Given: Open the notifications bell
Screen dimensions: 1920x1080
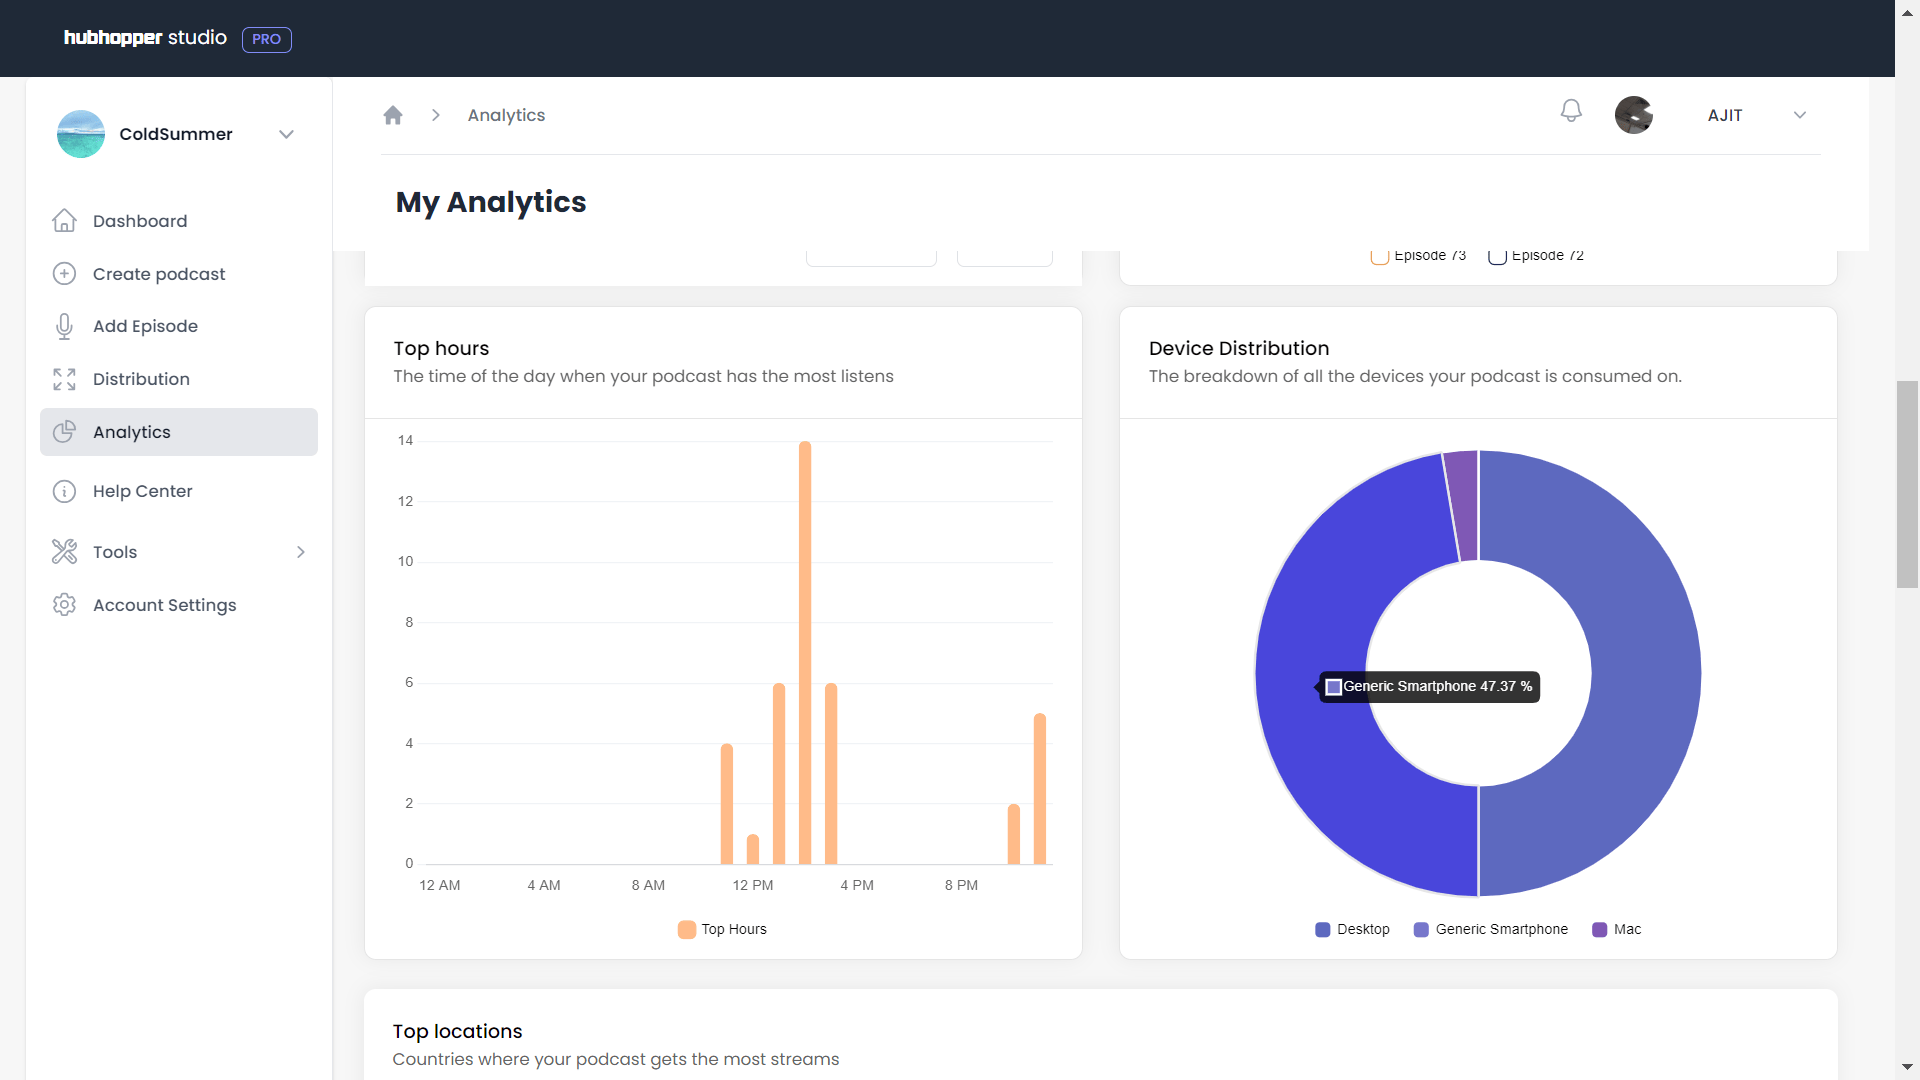Looking at the screenshot, I should (x=1571, y=111).
